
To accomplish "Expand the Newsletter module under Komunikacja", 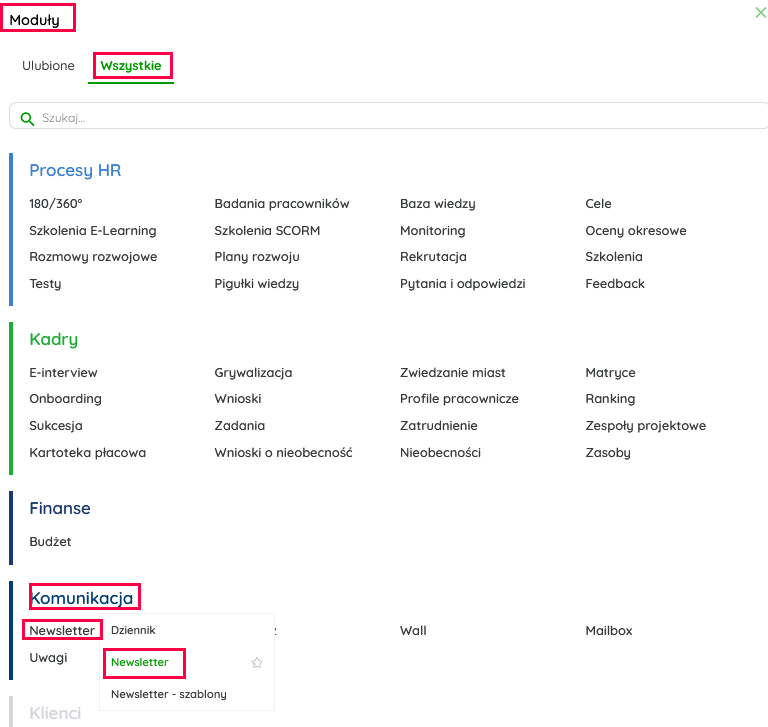I will pyautogui.click(x=62, y=631).
